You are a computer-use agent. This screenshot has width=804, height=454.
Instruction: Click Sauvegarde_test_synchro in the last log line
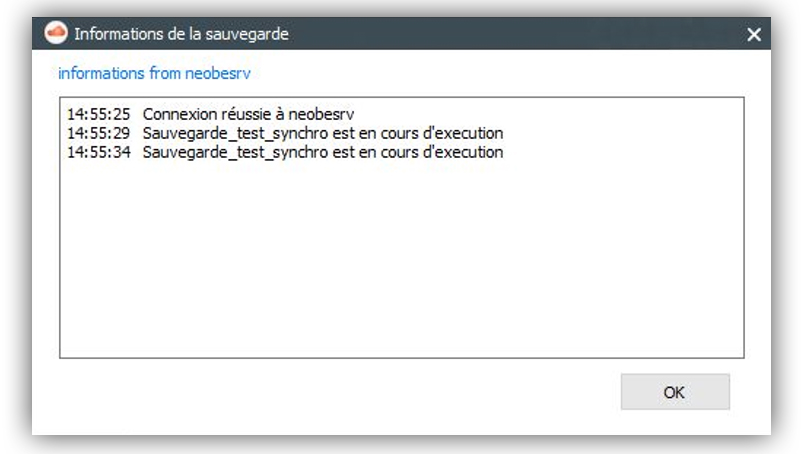(235, 153)
